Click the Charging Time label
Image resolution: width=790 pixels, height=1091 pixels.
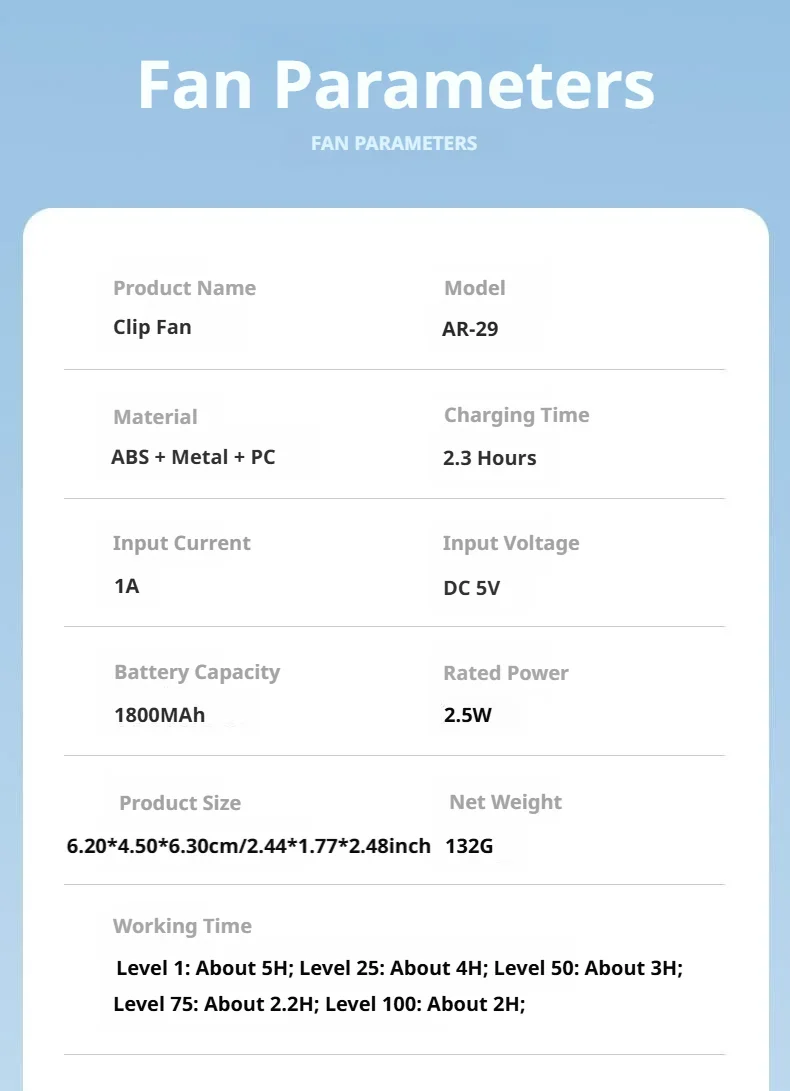[516, 415]
